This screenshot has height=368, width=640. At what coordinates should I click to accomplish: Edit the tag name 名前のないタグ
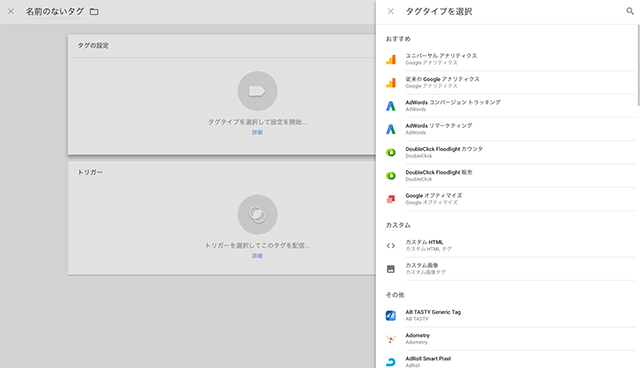(55, 11)
